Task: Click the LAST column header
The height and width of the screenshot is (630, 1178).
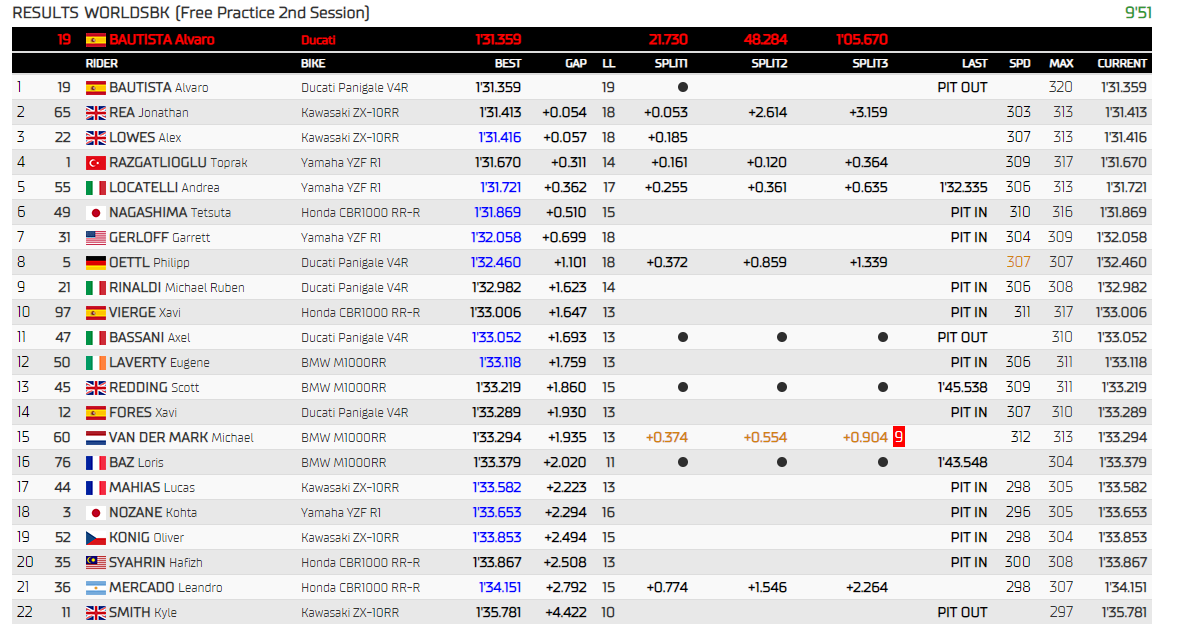Action: point(974,64)
